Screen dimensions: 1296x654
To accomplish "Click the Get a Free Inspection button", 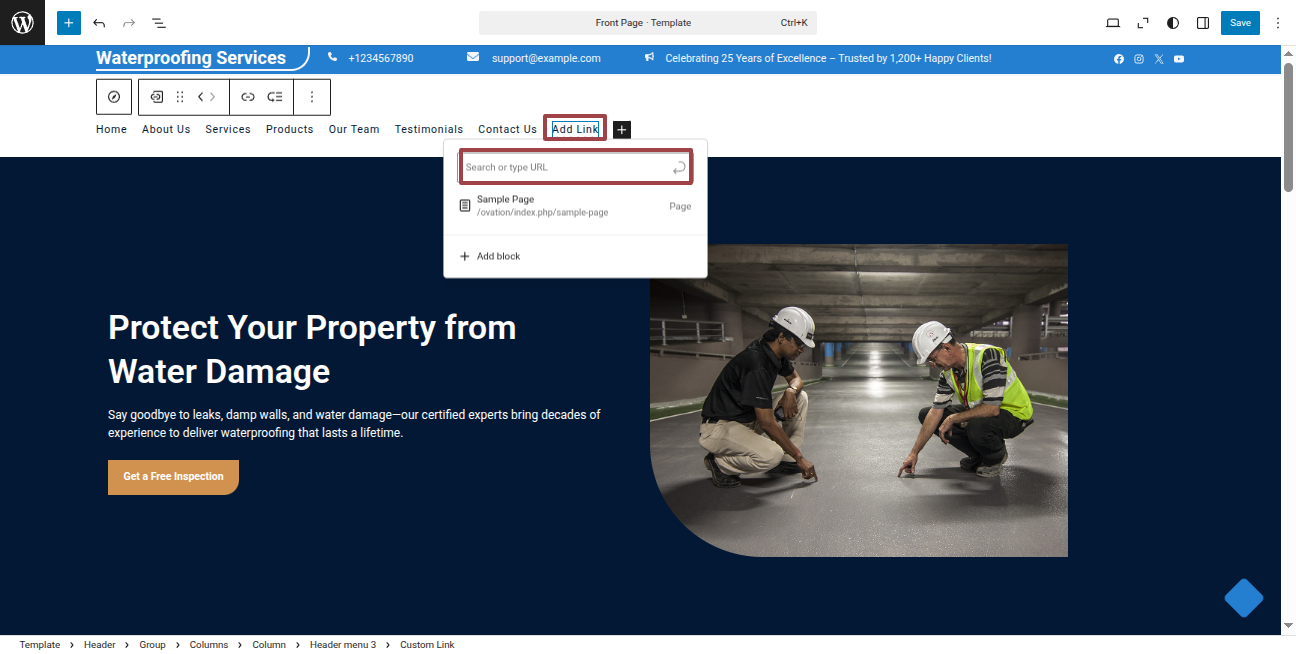I will click(x=173, y=477).
